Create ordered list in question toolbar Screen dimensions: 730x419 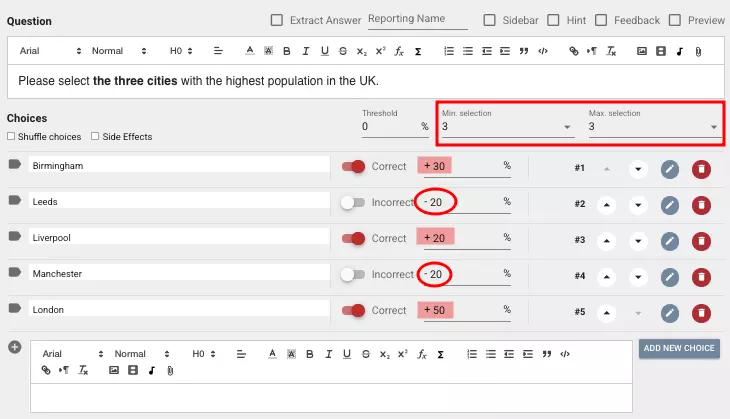pyautogui.click(x=449, y=51)
